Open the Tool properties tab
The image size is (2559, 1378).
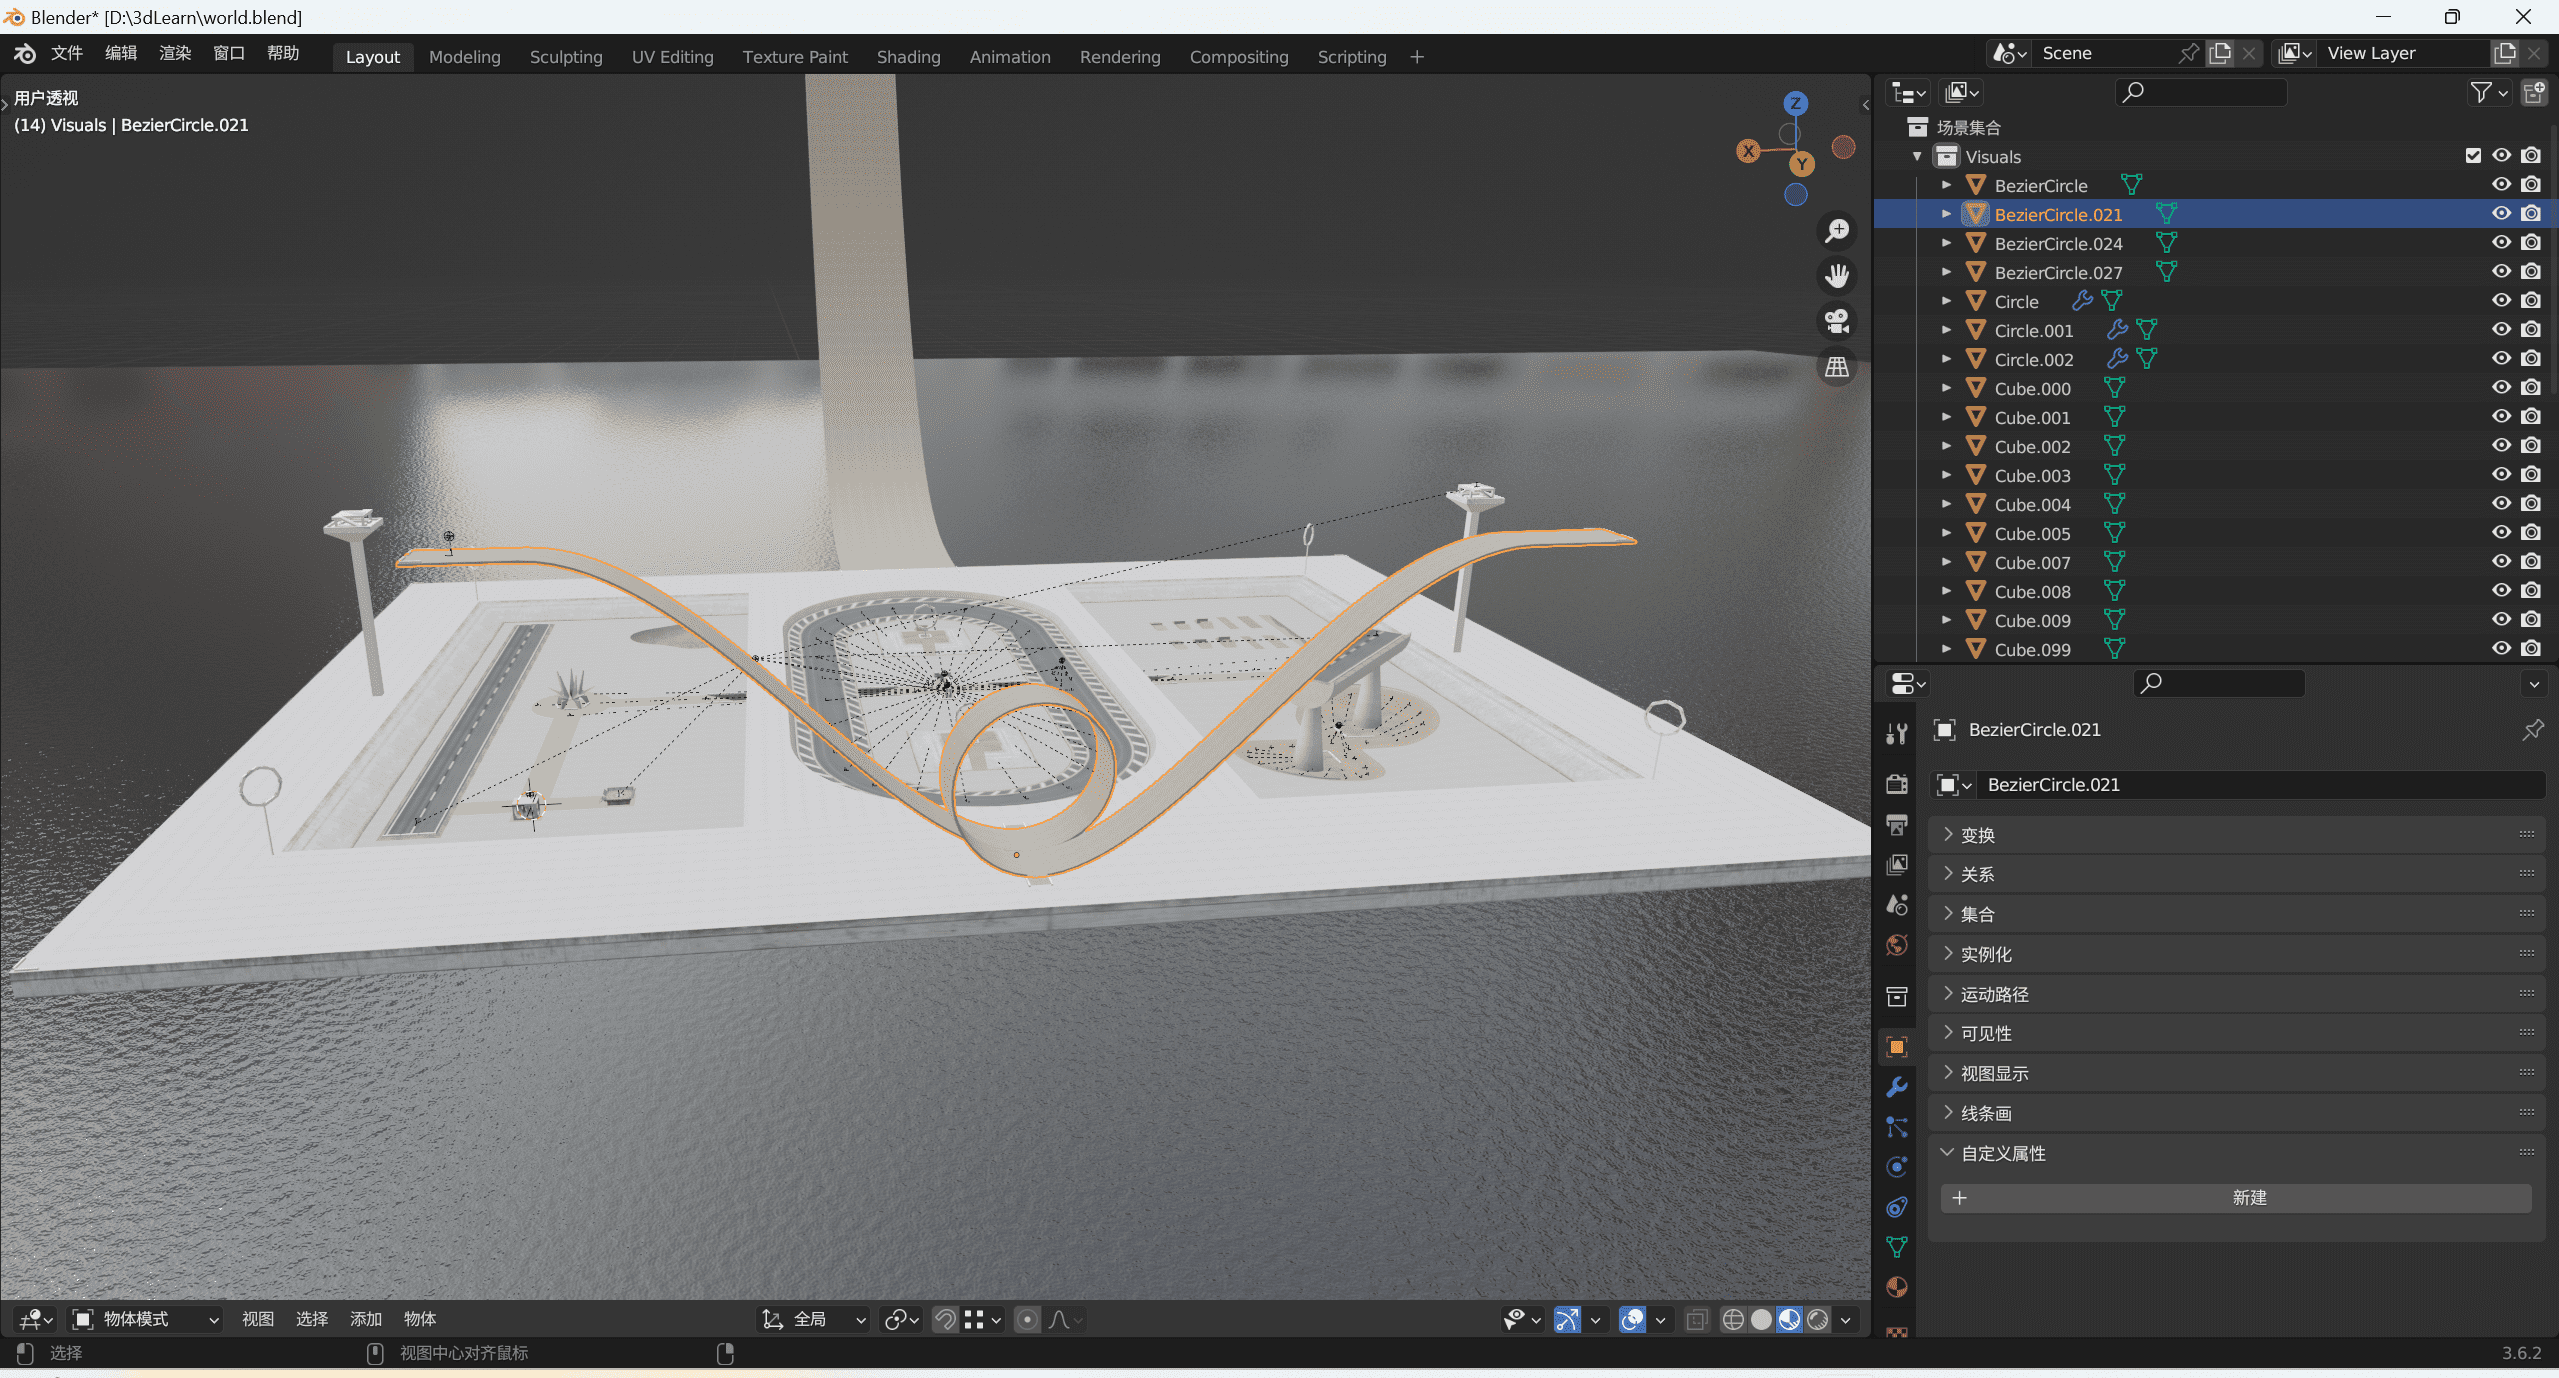click(x=1897, y=735)
